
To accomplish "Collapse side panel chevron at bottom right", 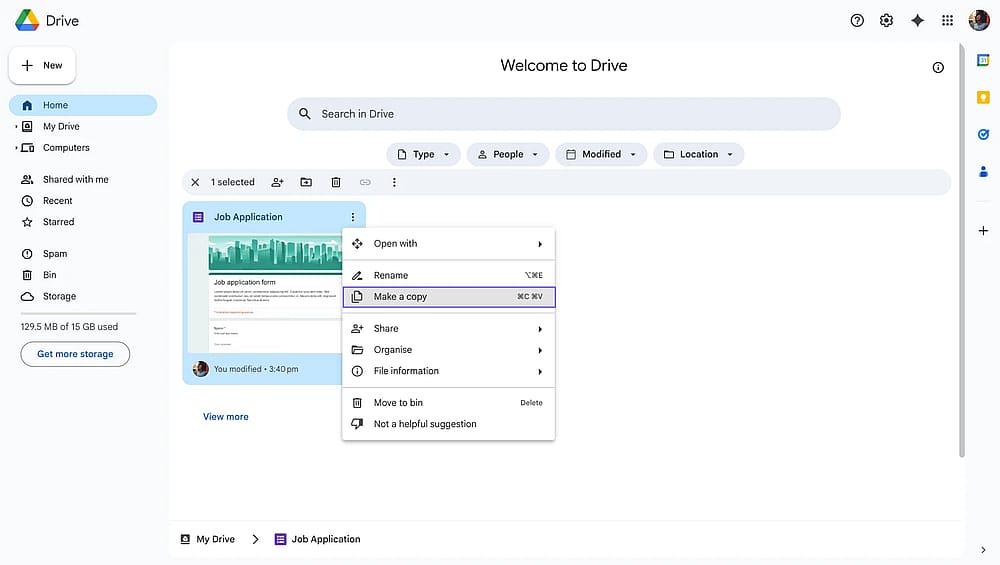I will point(983,550).
